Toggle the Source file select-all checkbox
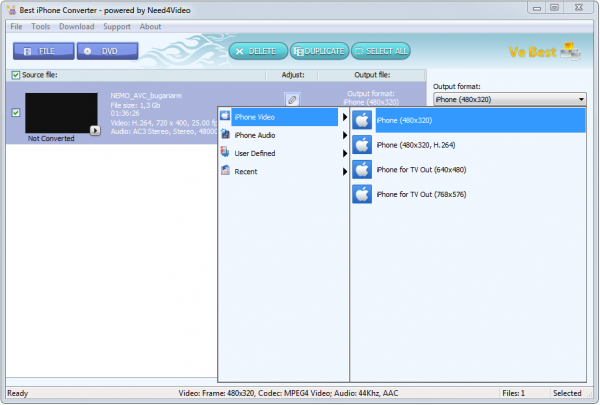The height and width of the screenshot is (405, 600). tap(16, 75)
